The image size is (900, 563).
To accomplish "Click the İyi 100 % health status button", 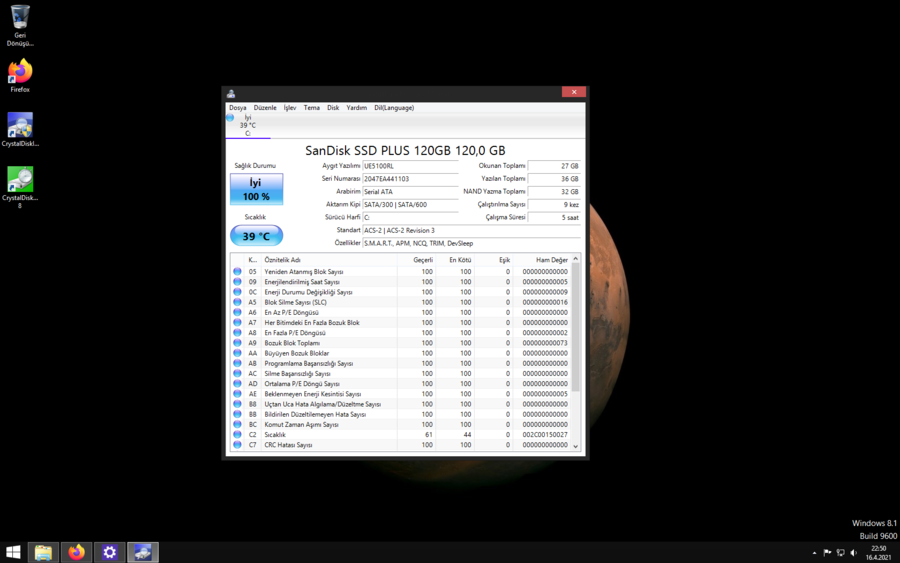I will [x=256, y=189].
